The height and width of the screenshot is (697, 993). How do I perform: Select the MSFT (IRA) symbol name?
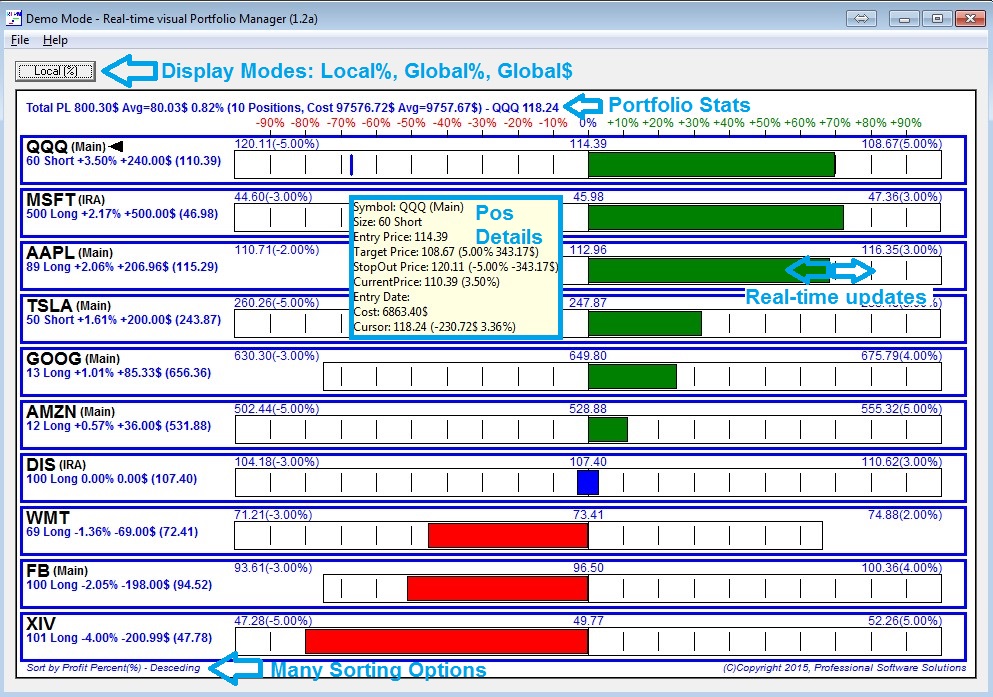pyautogui.click(x=65, y=199)
